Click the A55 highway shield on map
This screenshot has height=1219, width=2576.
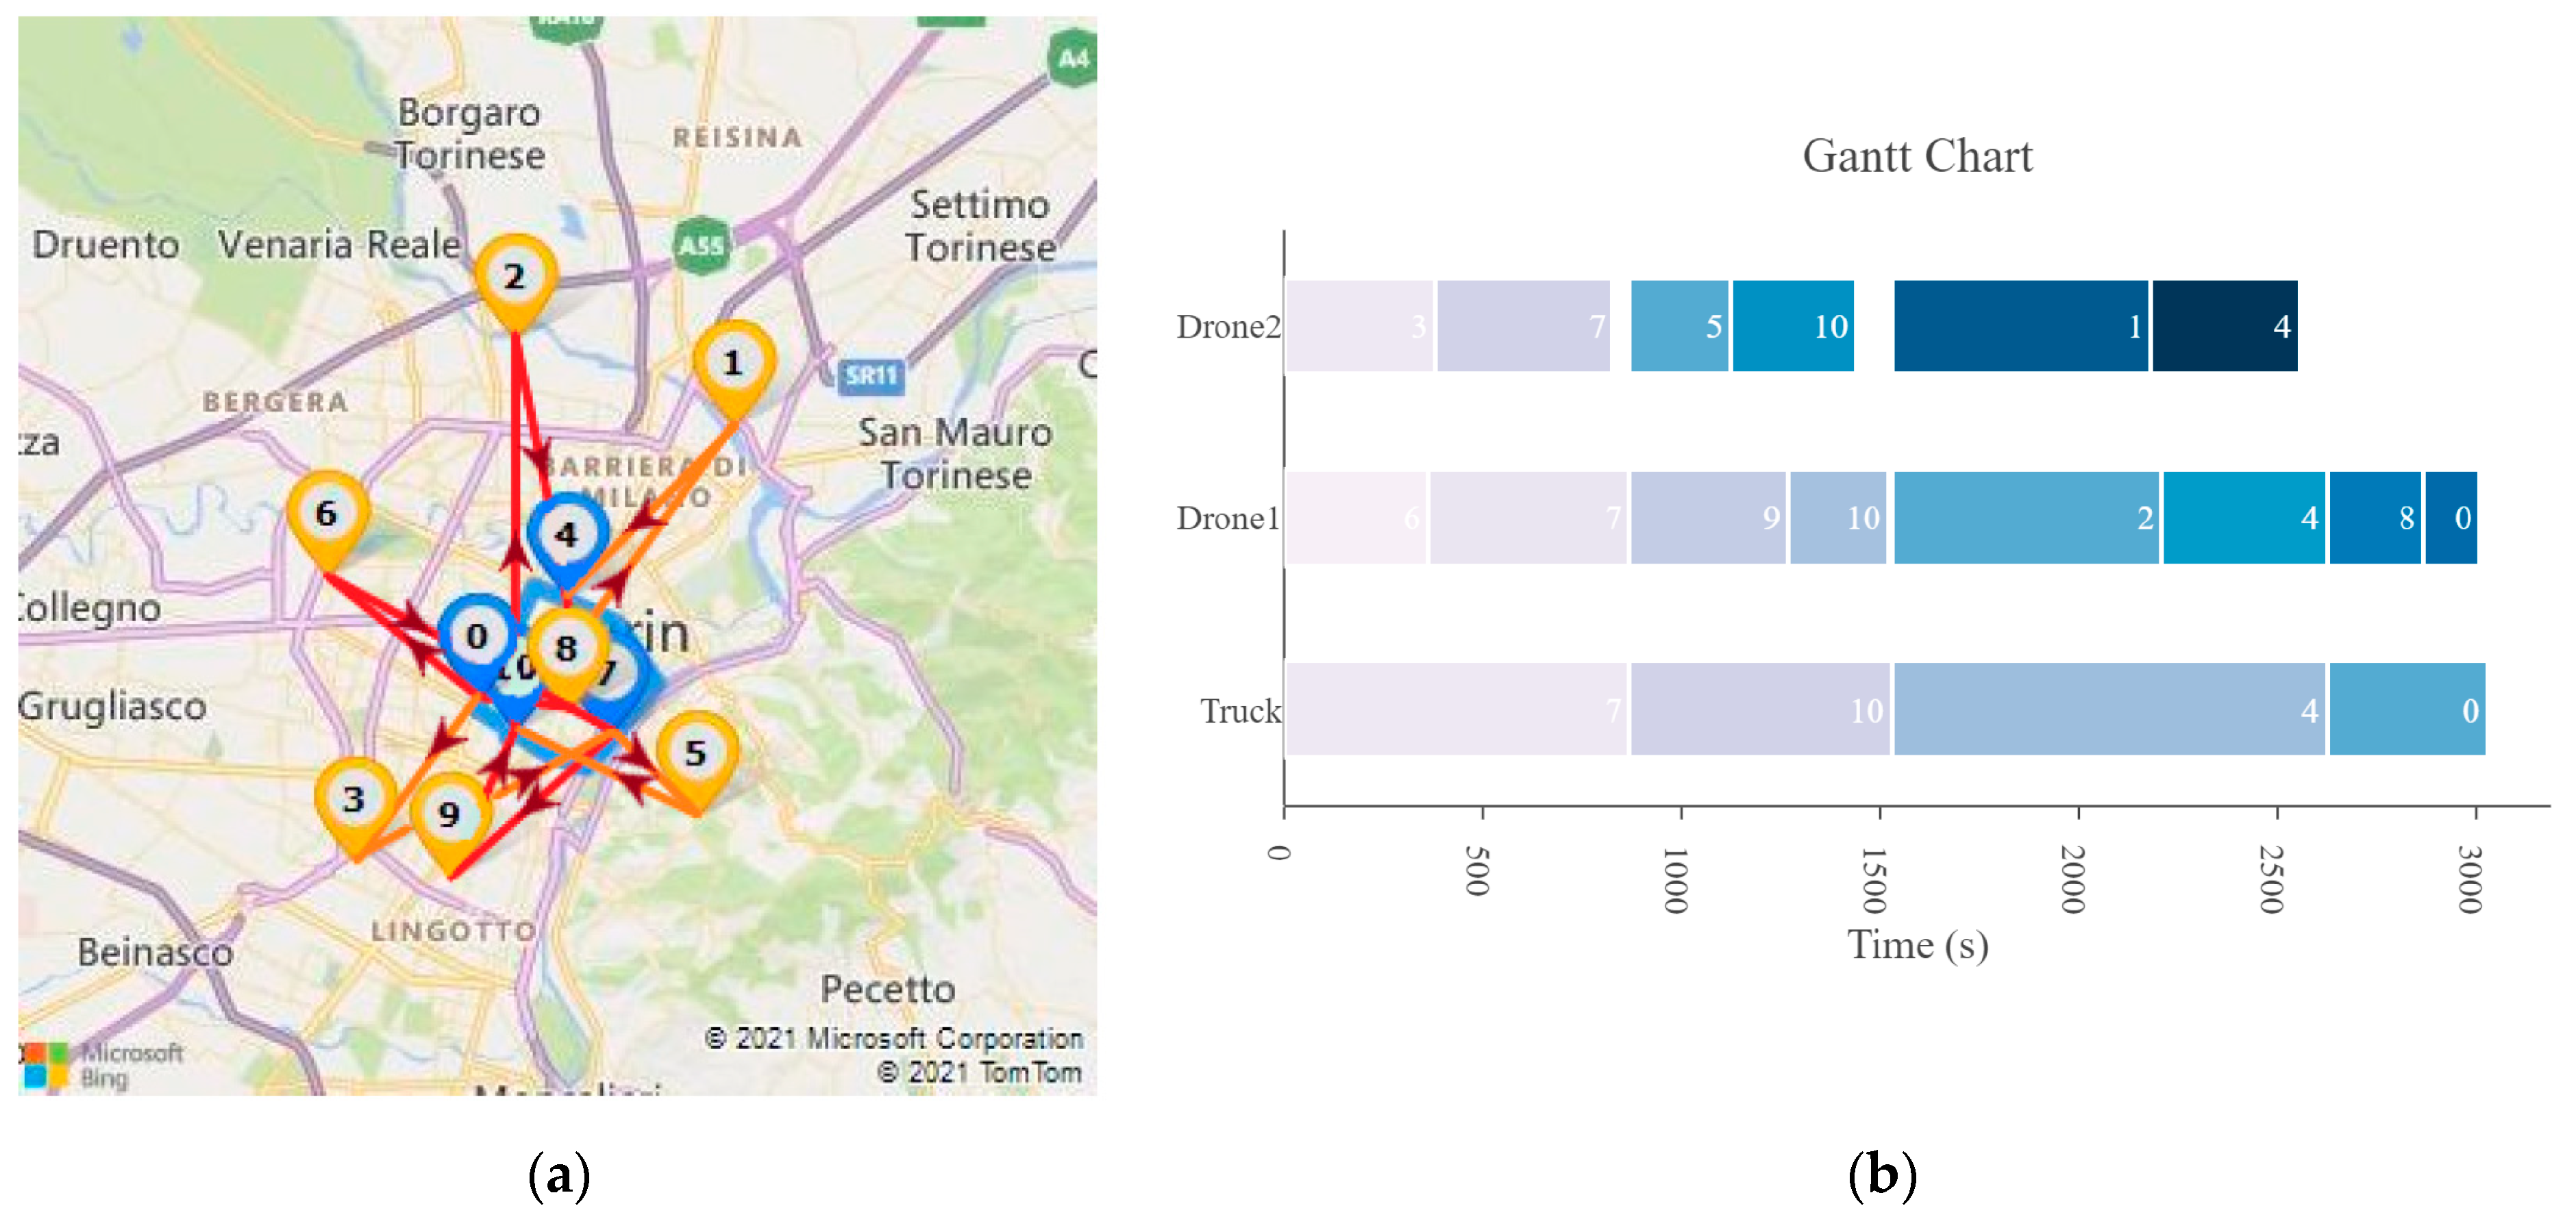coord(702,246)
